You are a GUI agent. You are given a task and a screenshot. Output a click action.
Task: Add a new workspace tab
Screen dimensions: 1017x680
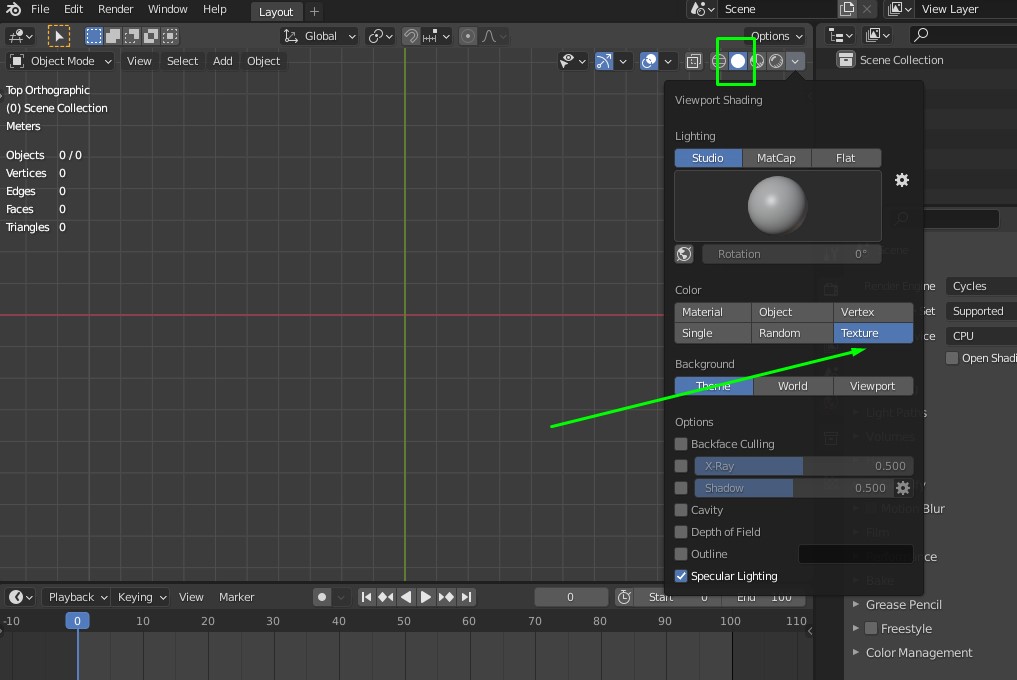click(315, 12)
